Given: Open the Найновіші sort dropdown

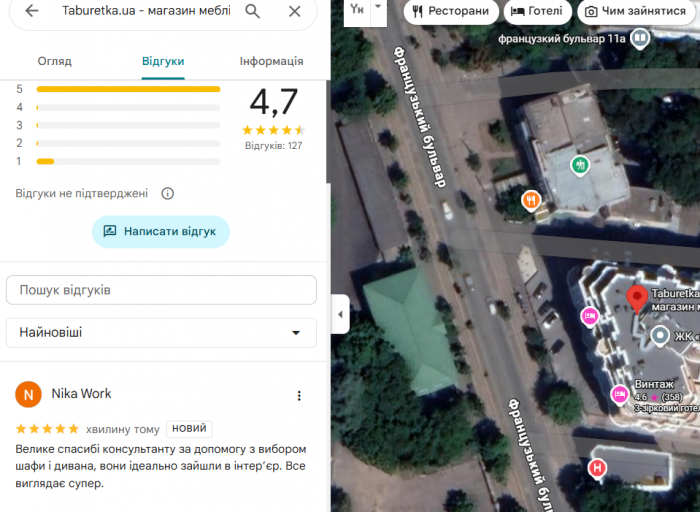Looking at the screenshot, I should [161, 333].
